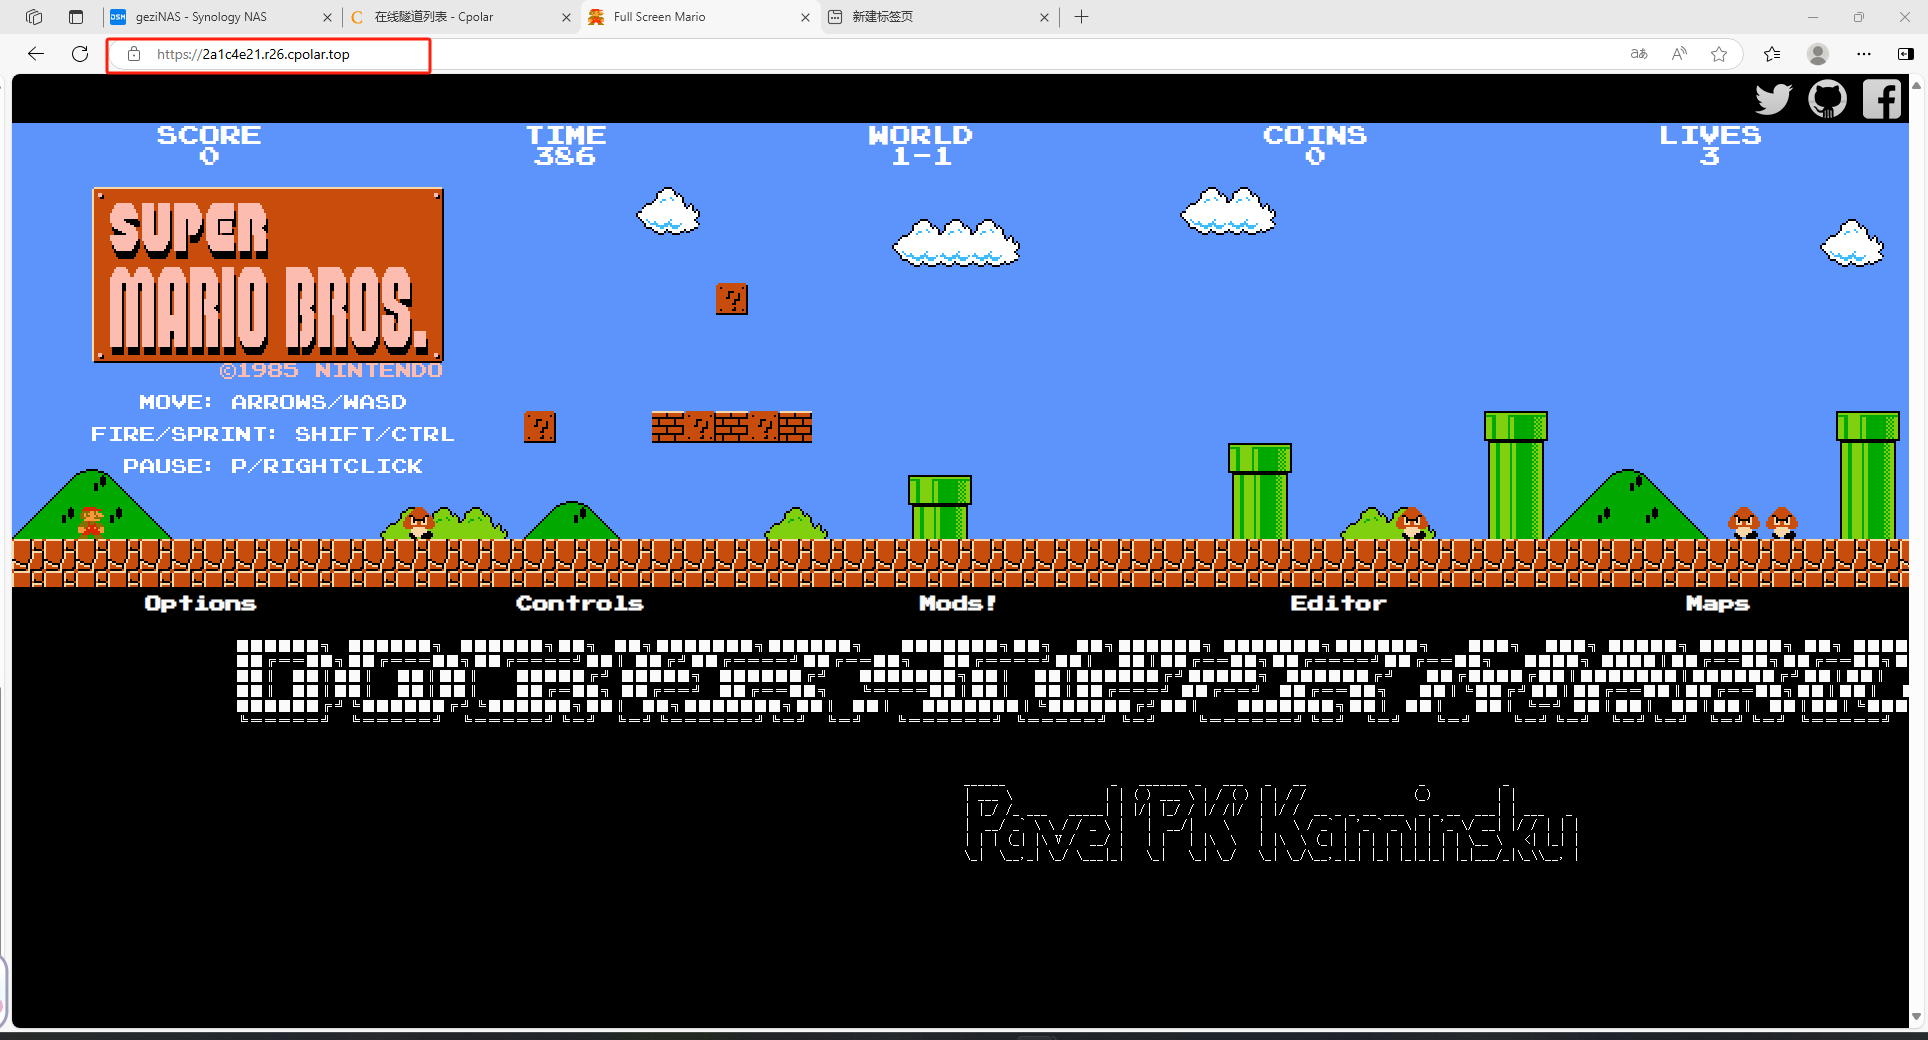Go back with the browser back arrow
The image size is (1928, 1040).
pyautogui.click(x=36, y=54)
